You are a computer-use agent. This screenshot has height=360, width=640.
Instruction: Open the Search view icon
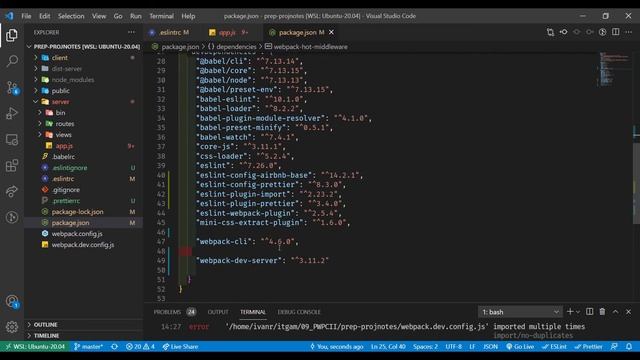tap(12, 61)
